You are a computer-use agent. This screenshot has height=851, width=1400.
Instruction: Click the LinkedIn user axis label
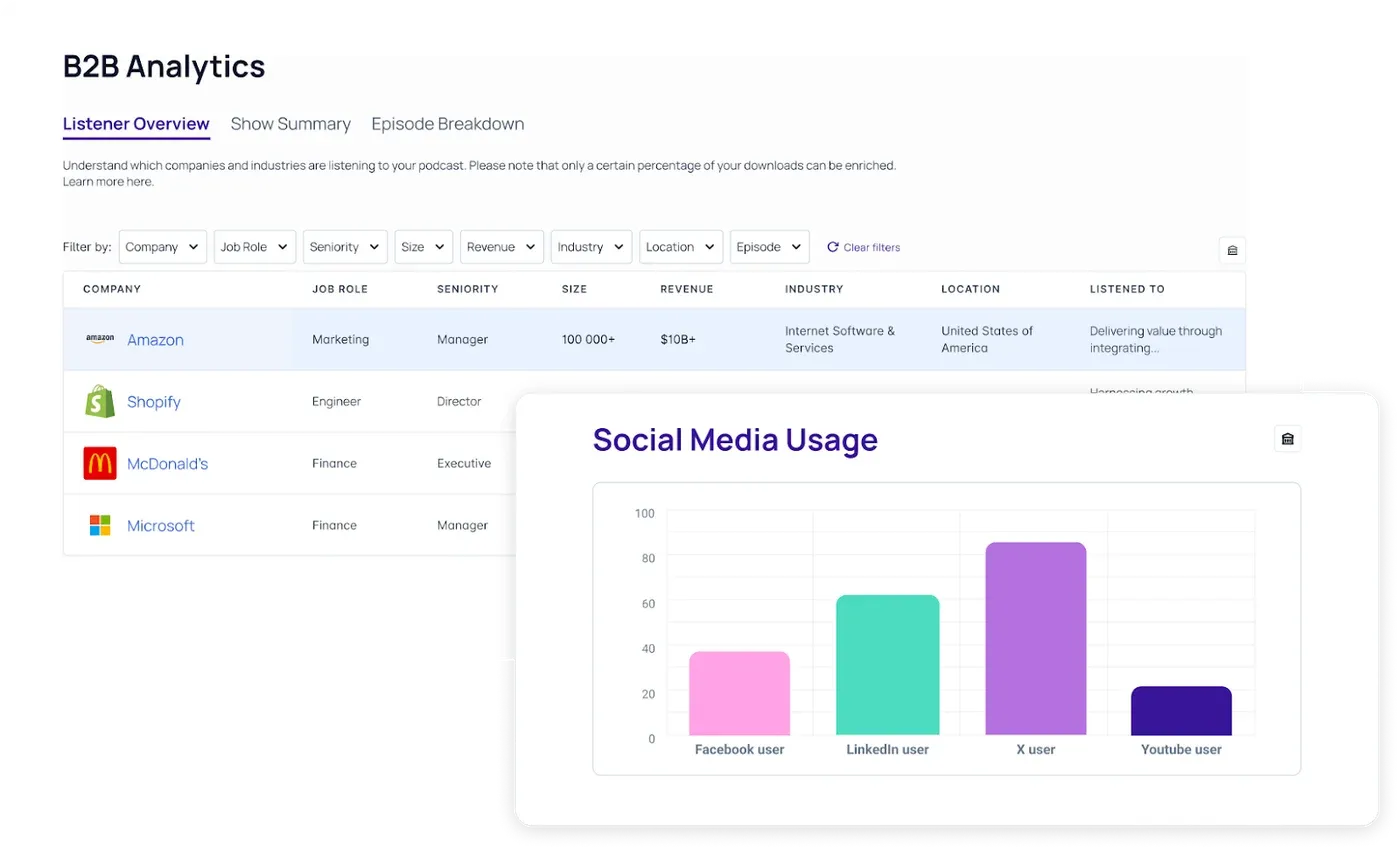pos(887,749)
